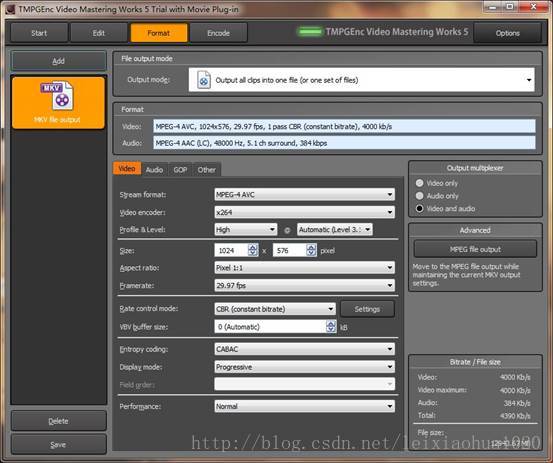Select the Video only radio button
The width and height of the screenshot is (553, 463).
coord(419,183)
